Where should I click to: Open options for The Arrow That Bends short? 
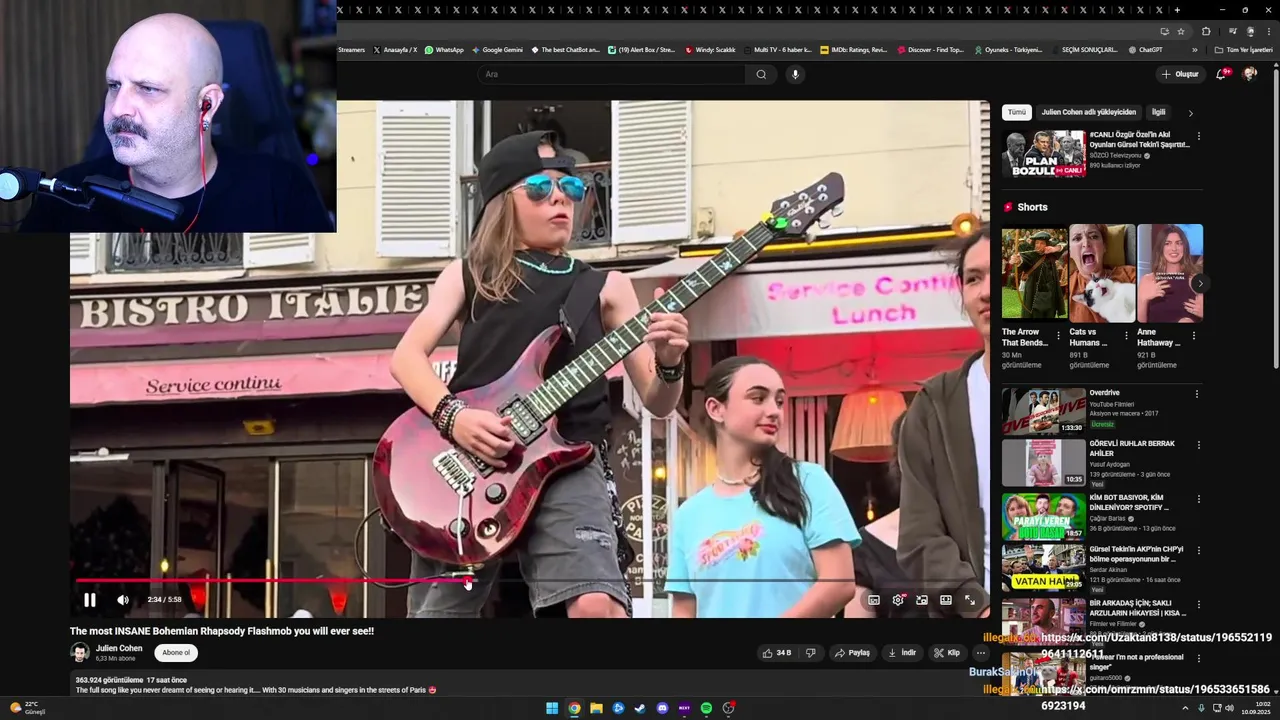(x=1058, y=336)
